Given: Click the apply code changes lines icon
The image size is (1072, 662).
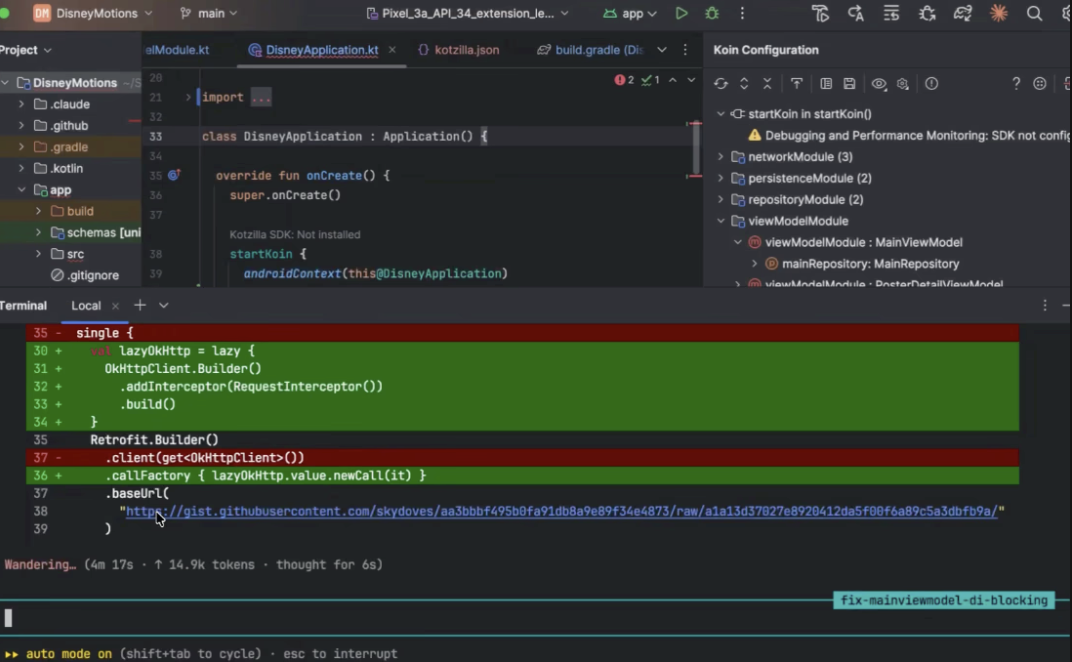Looking at the screenshot, I should pyautogui.click(x=892, y=13).
